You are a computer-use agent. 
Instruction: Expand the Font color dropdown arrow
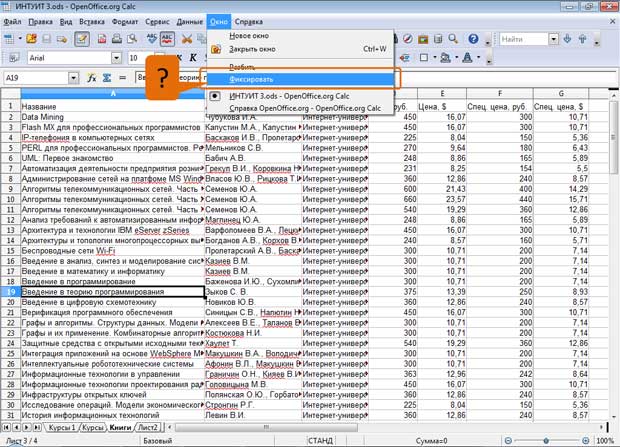[478, 58]
